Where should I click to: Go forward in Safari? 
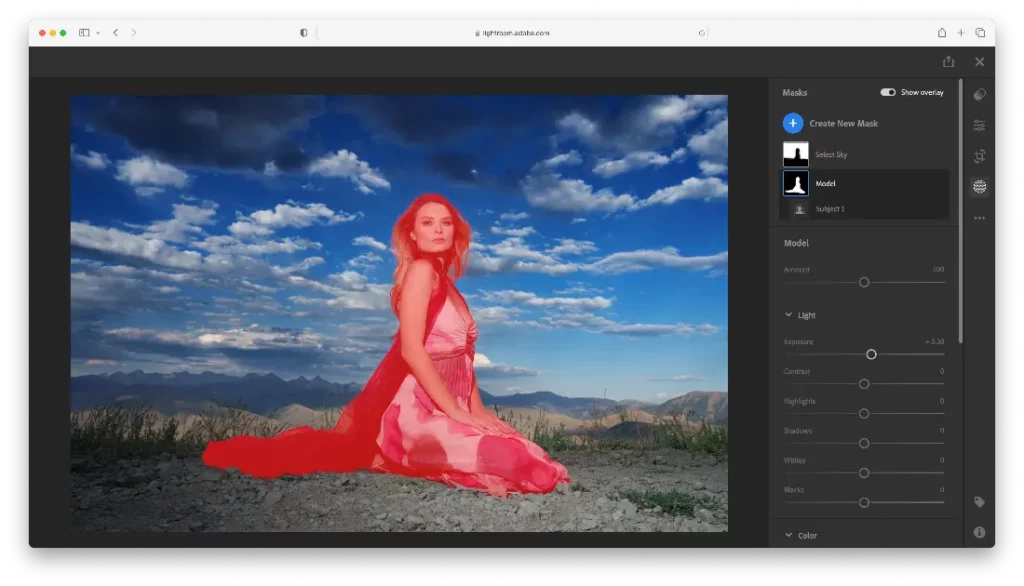(134, 33)
